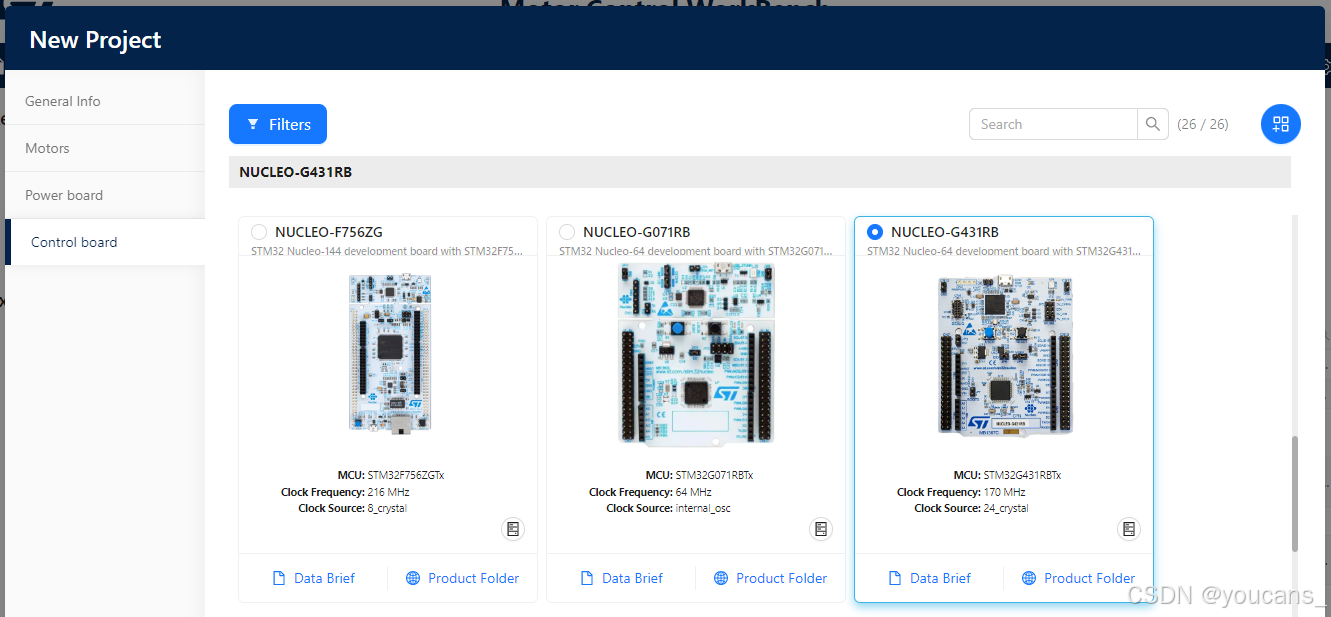Screen dimensions: 1331x617
Task: Click the board list vertical scrollbar
Action: click(1295, 494)
